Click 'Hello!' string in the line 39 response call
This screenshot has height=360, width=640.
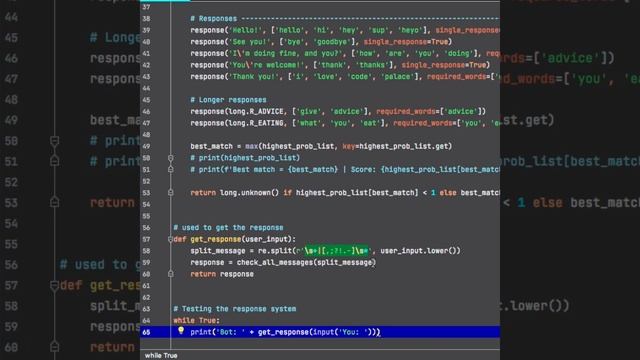pyautogui.click(x=245, y=30)
